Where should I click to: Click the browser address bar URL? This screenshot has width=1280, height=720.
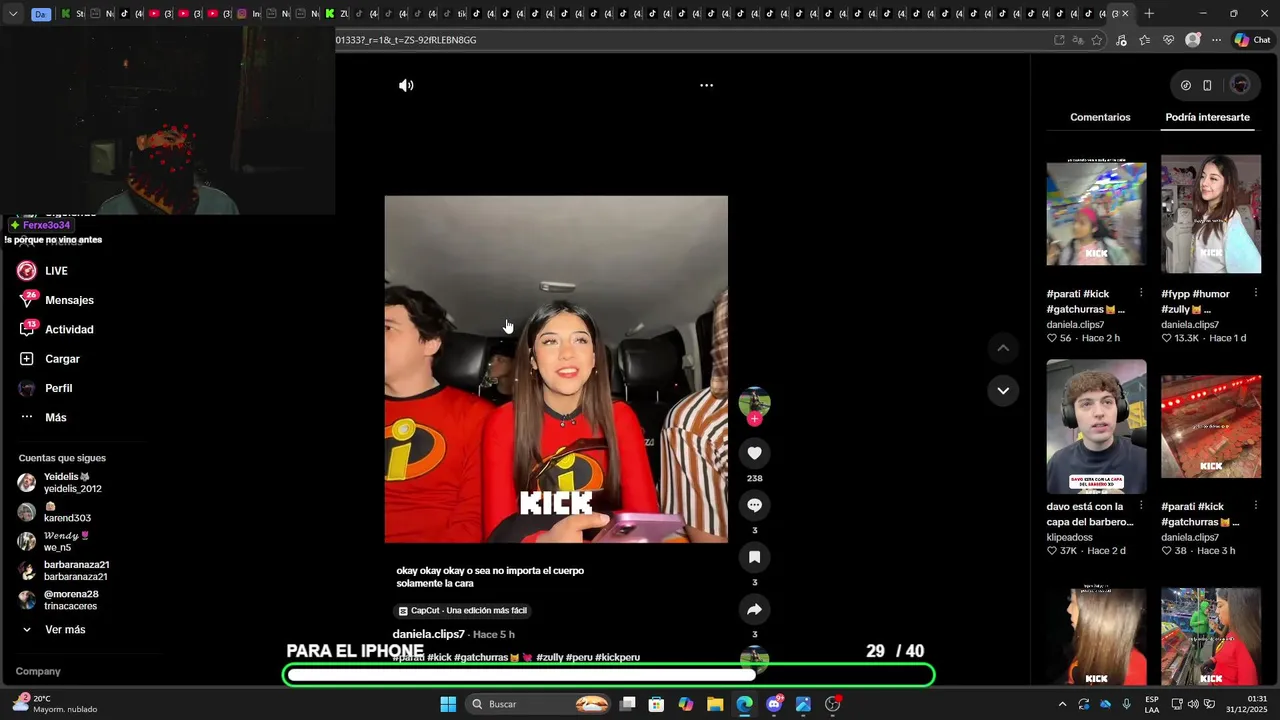click(406, 40)
